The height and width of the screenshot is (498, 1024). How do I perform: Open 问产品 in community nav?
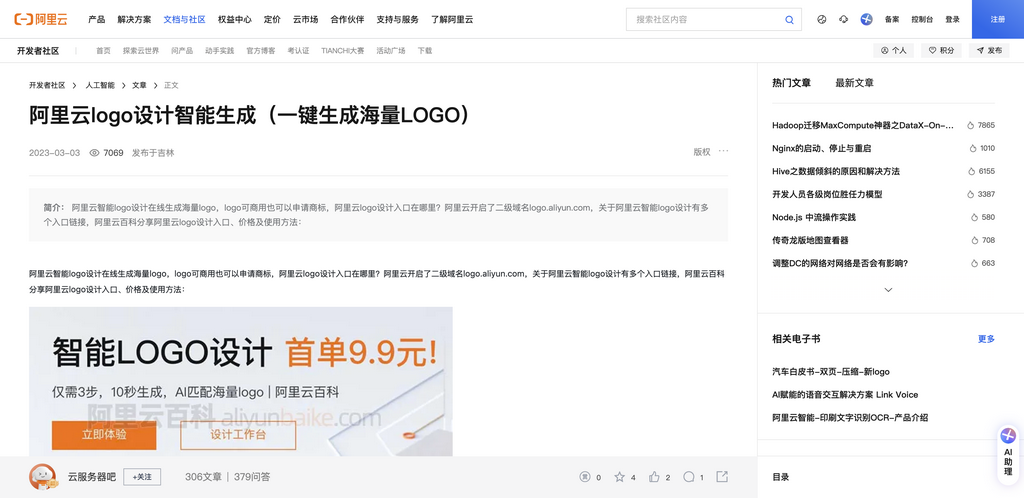(182, 50)
